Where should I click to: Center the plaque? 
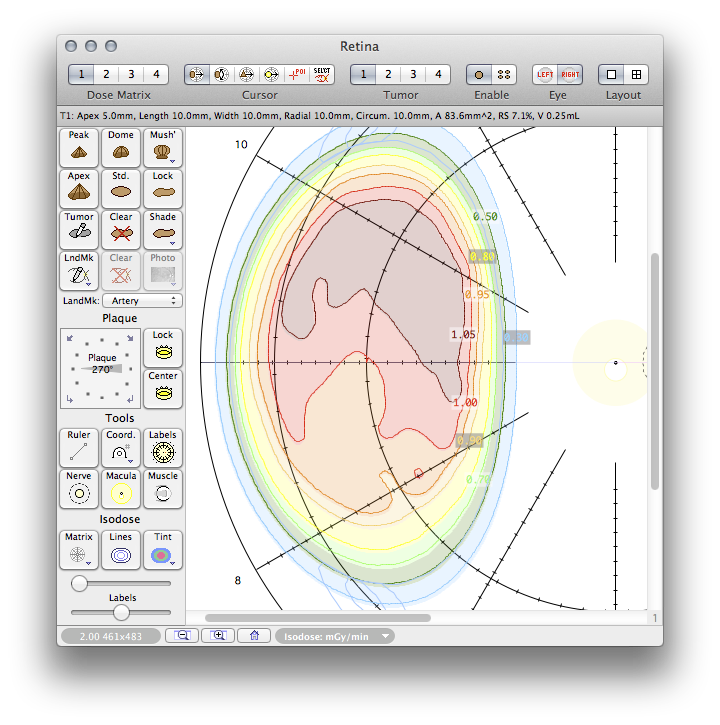click(x=163, y=389)
